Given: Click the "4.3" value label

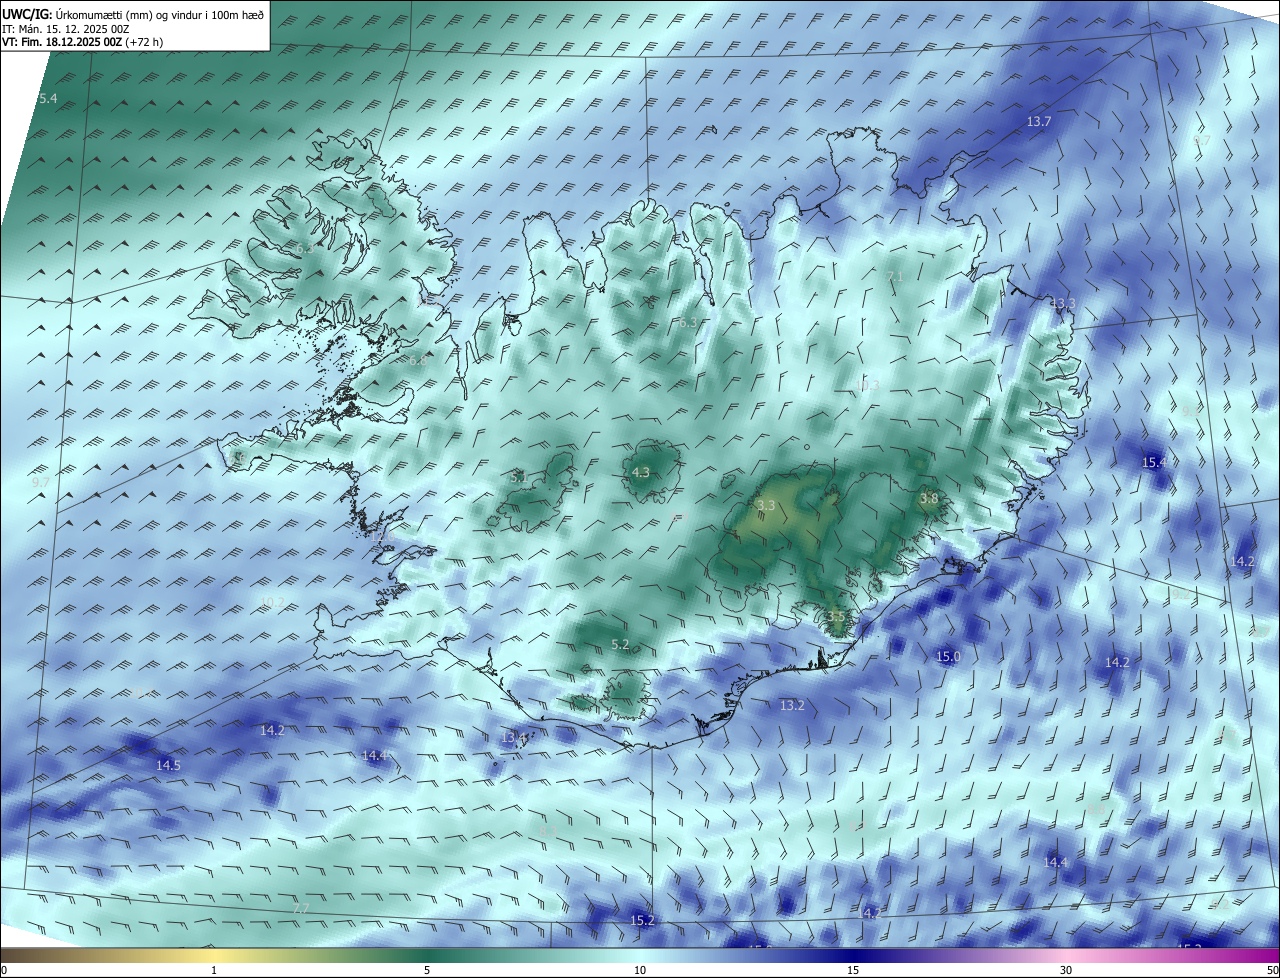Looking at the screenshot, I should 641,472.
